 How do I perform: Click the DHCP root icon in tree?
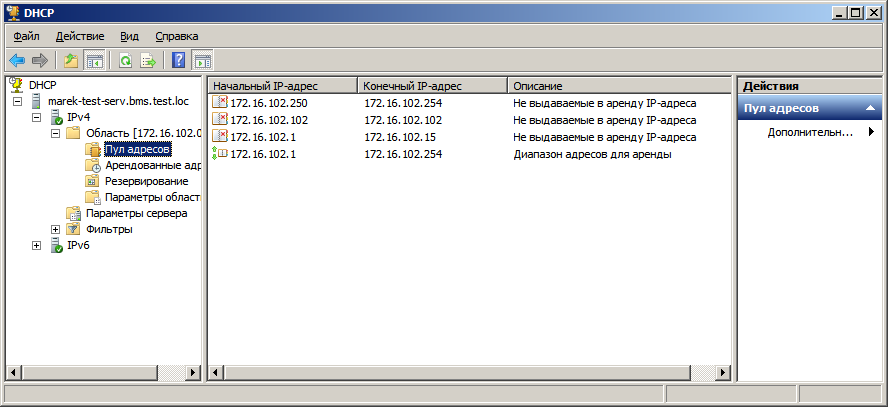[16, 84]
